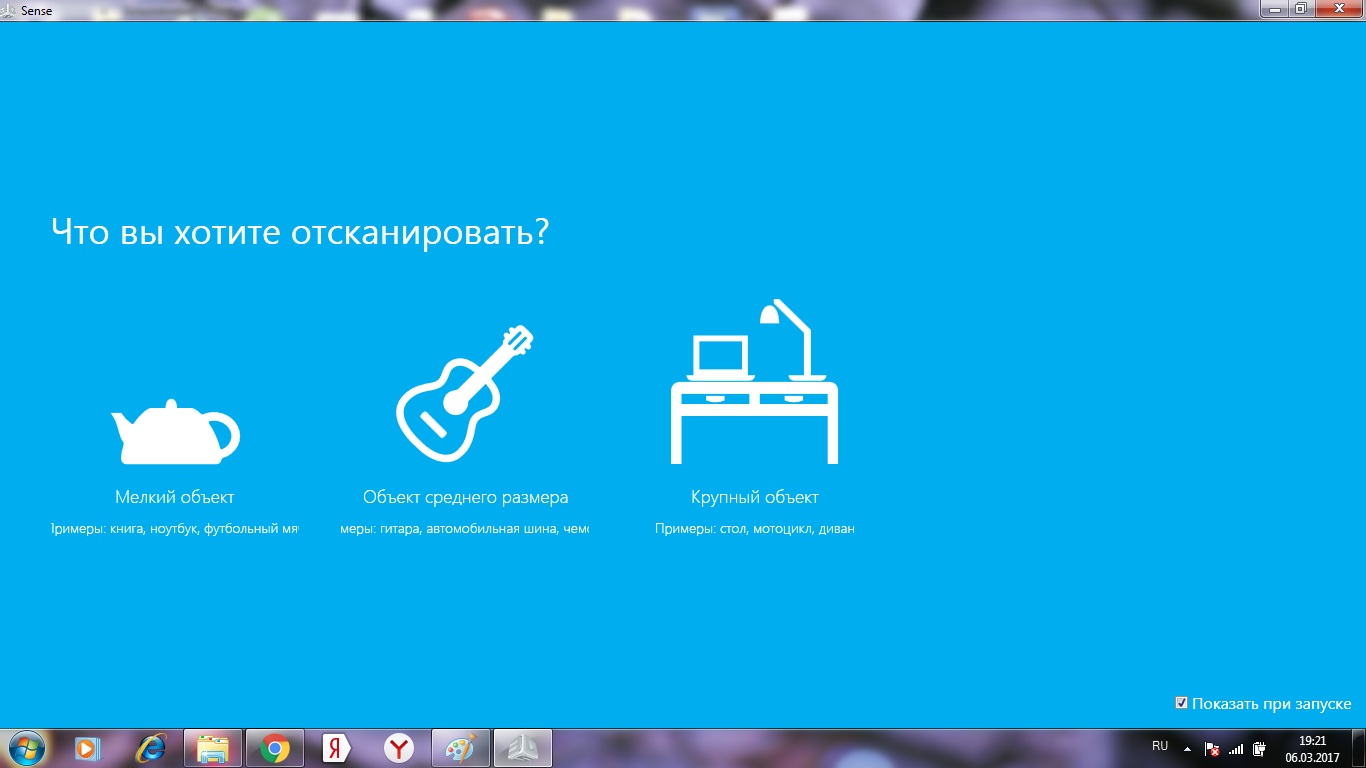The width and height of the screenshot is (1366, 768).
Task: Click the Объект среднего размера label
Action: tap(466, 497)
